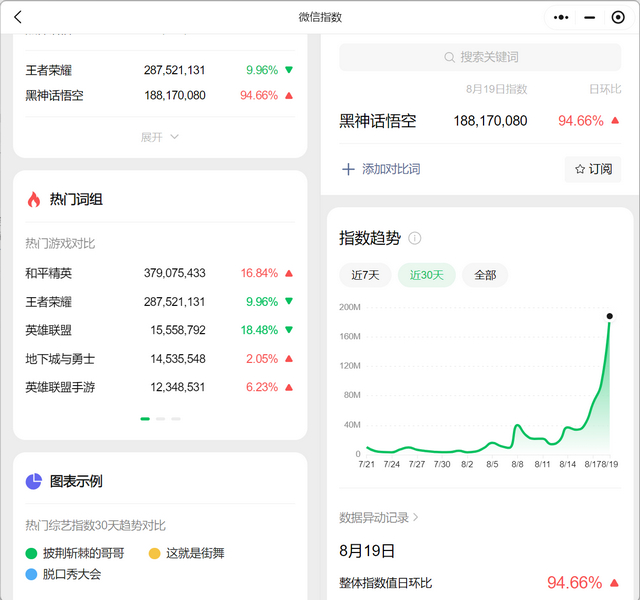Click the 16.84% change value
Viewport: 640px width, 600px height.
coord(259,273)
